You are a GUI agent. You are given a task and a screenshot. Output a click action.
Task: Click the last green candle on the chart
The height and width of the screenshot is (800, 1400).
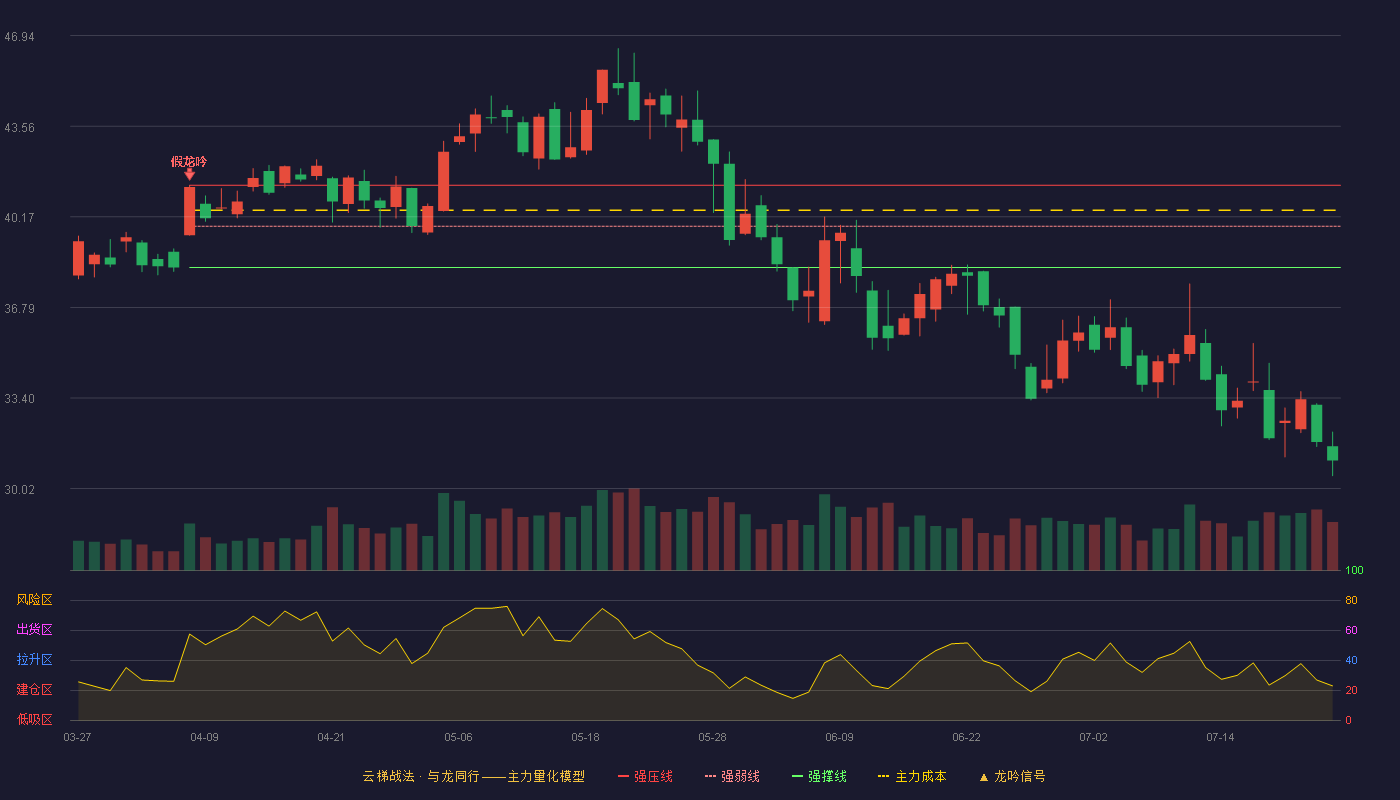pos(1332,453)
